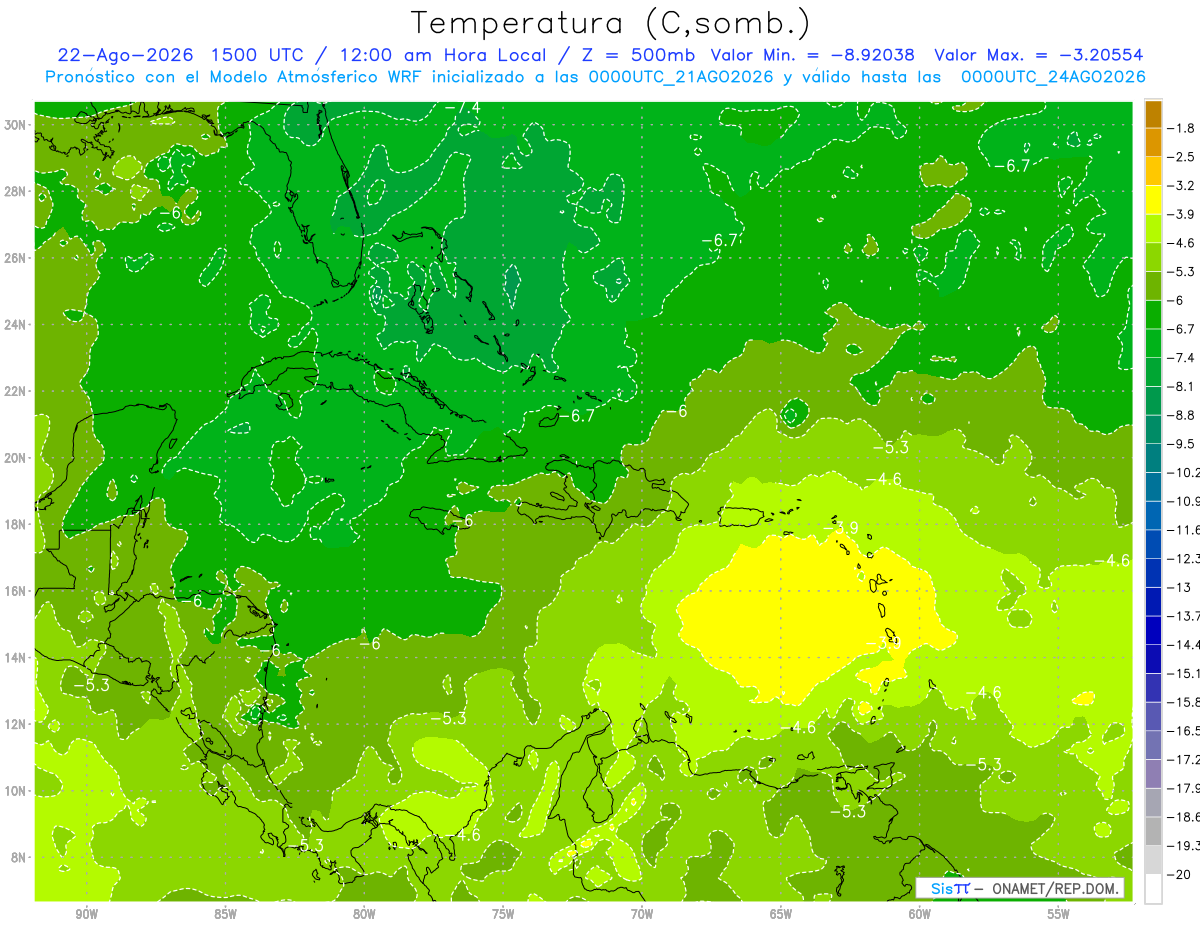Click the purple swatch between -17.2 and -17.9
Screen dimensions: 1200x927
point(1153,774)
